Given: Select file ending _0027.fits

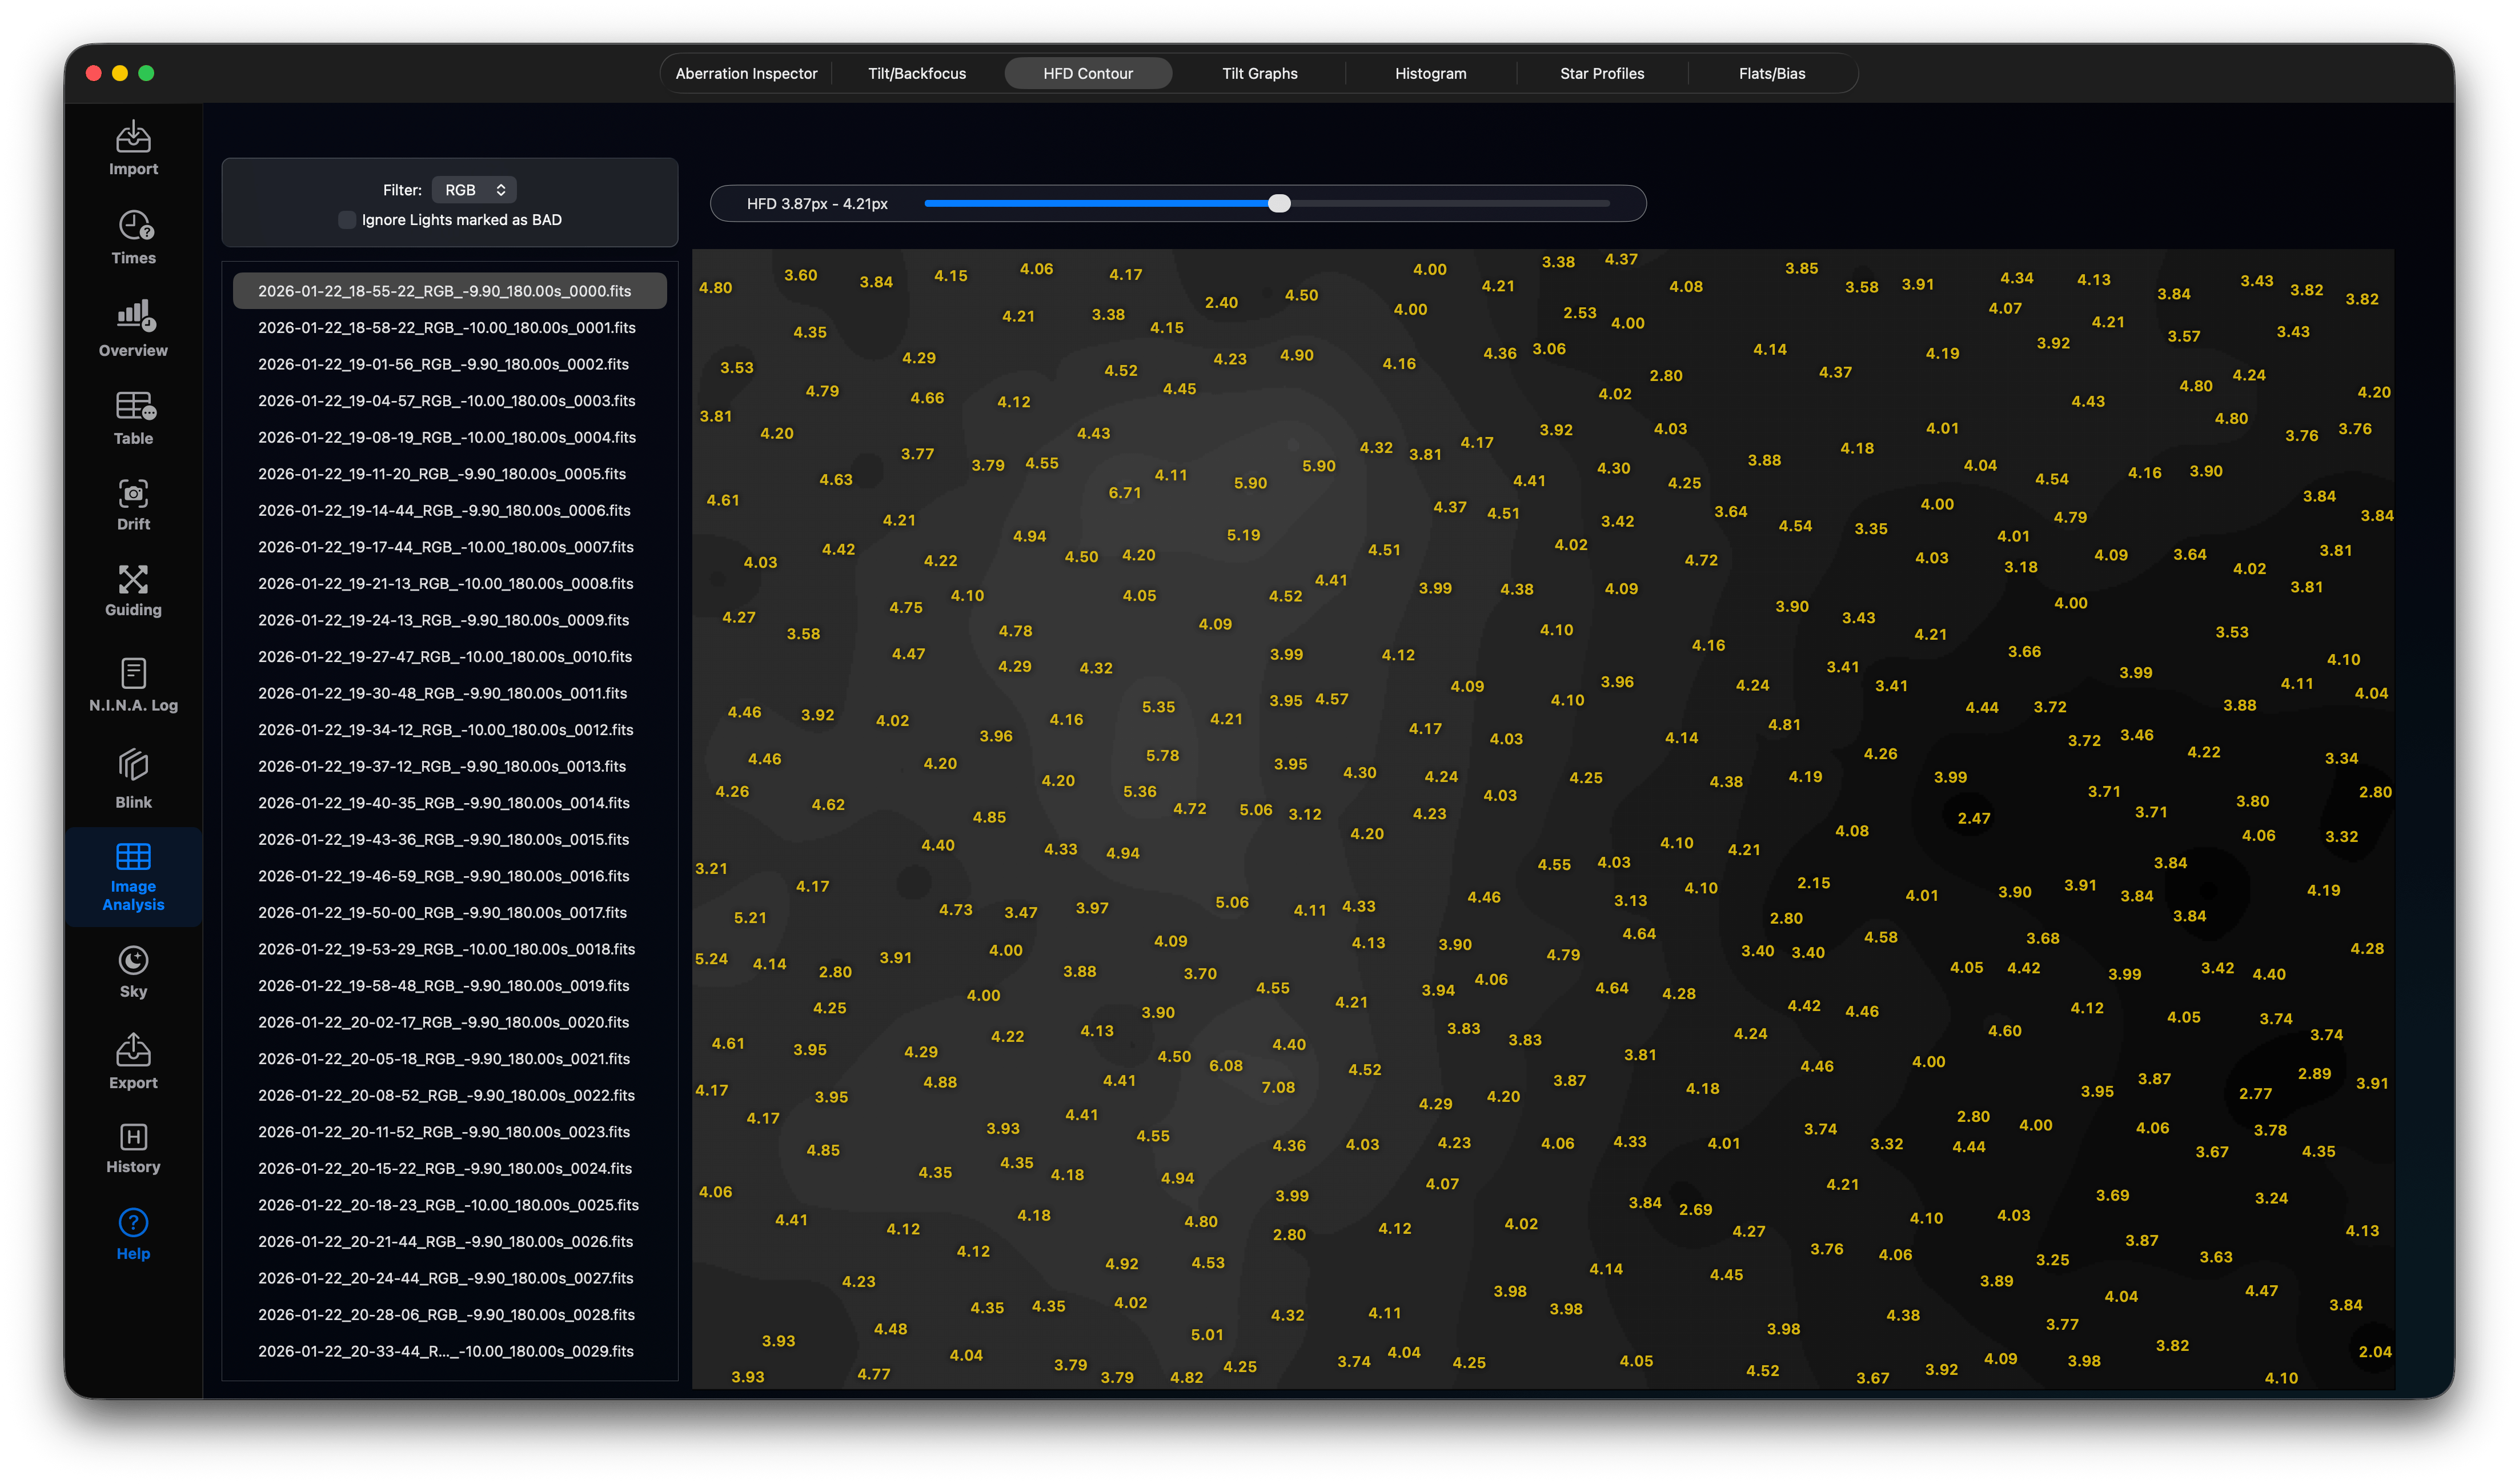Looking at the screenshot, I should click(x=450, y=1278).
